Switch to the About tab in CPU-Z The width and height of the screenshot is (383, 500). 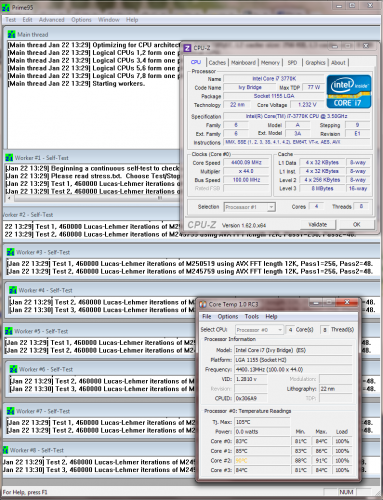338,63
